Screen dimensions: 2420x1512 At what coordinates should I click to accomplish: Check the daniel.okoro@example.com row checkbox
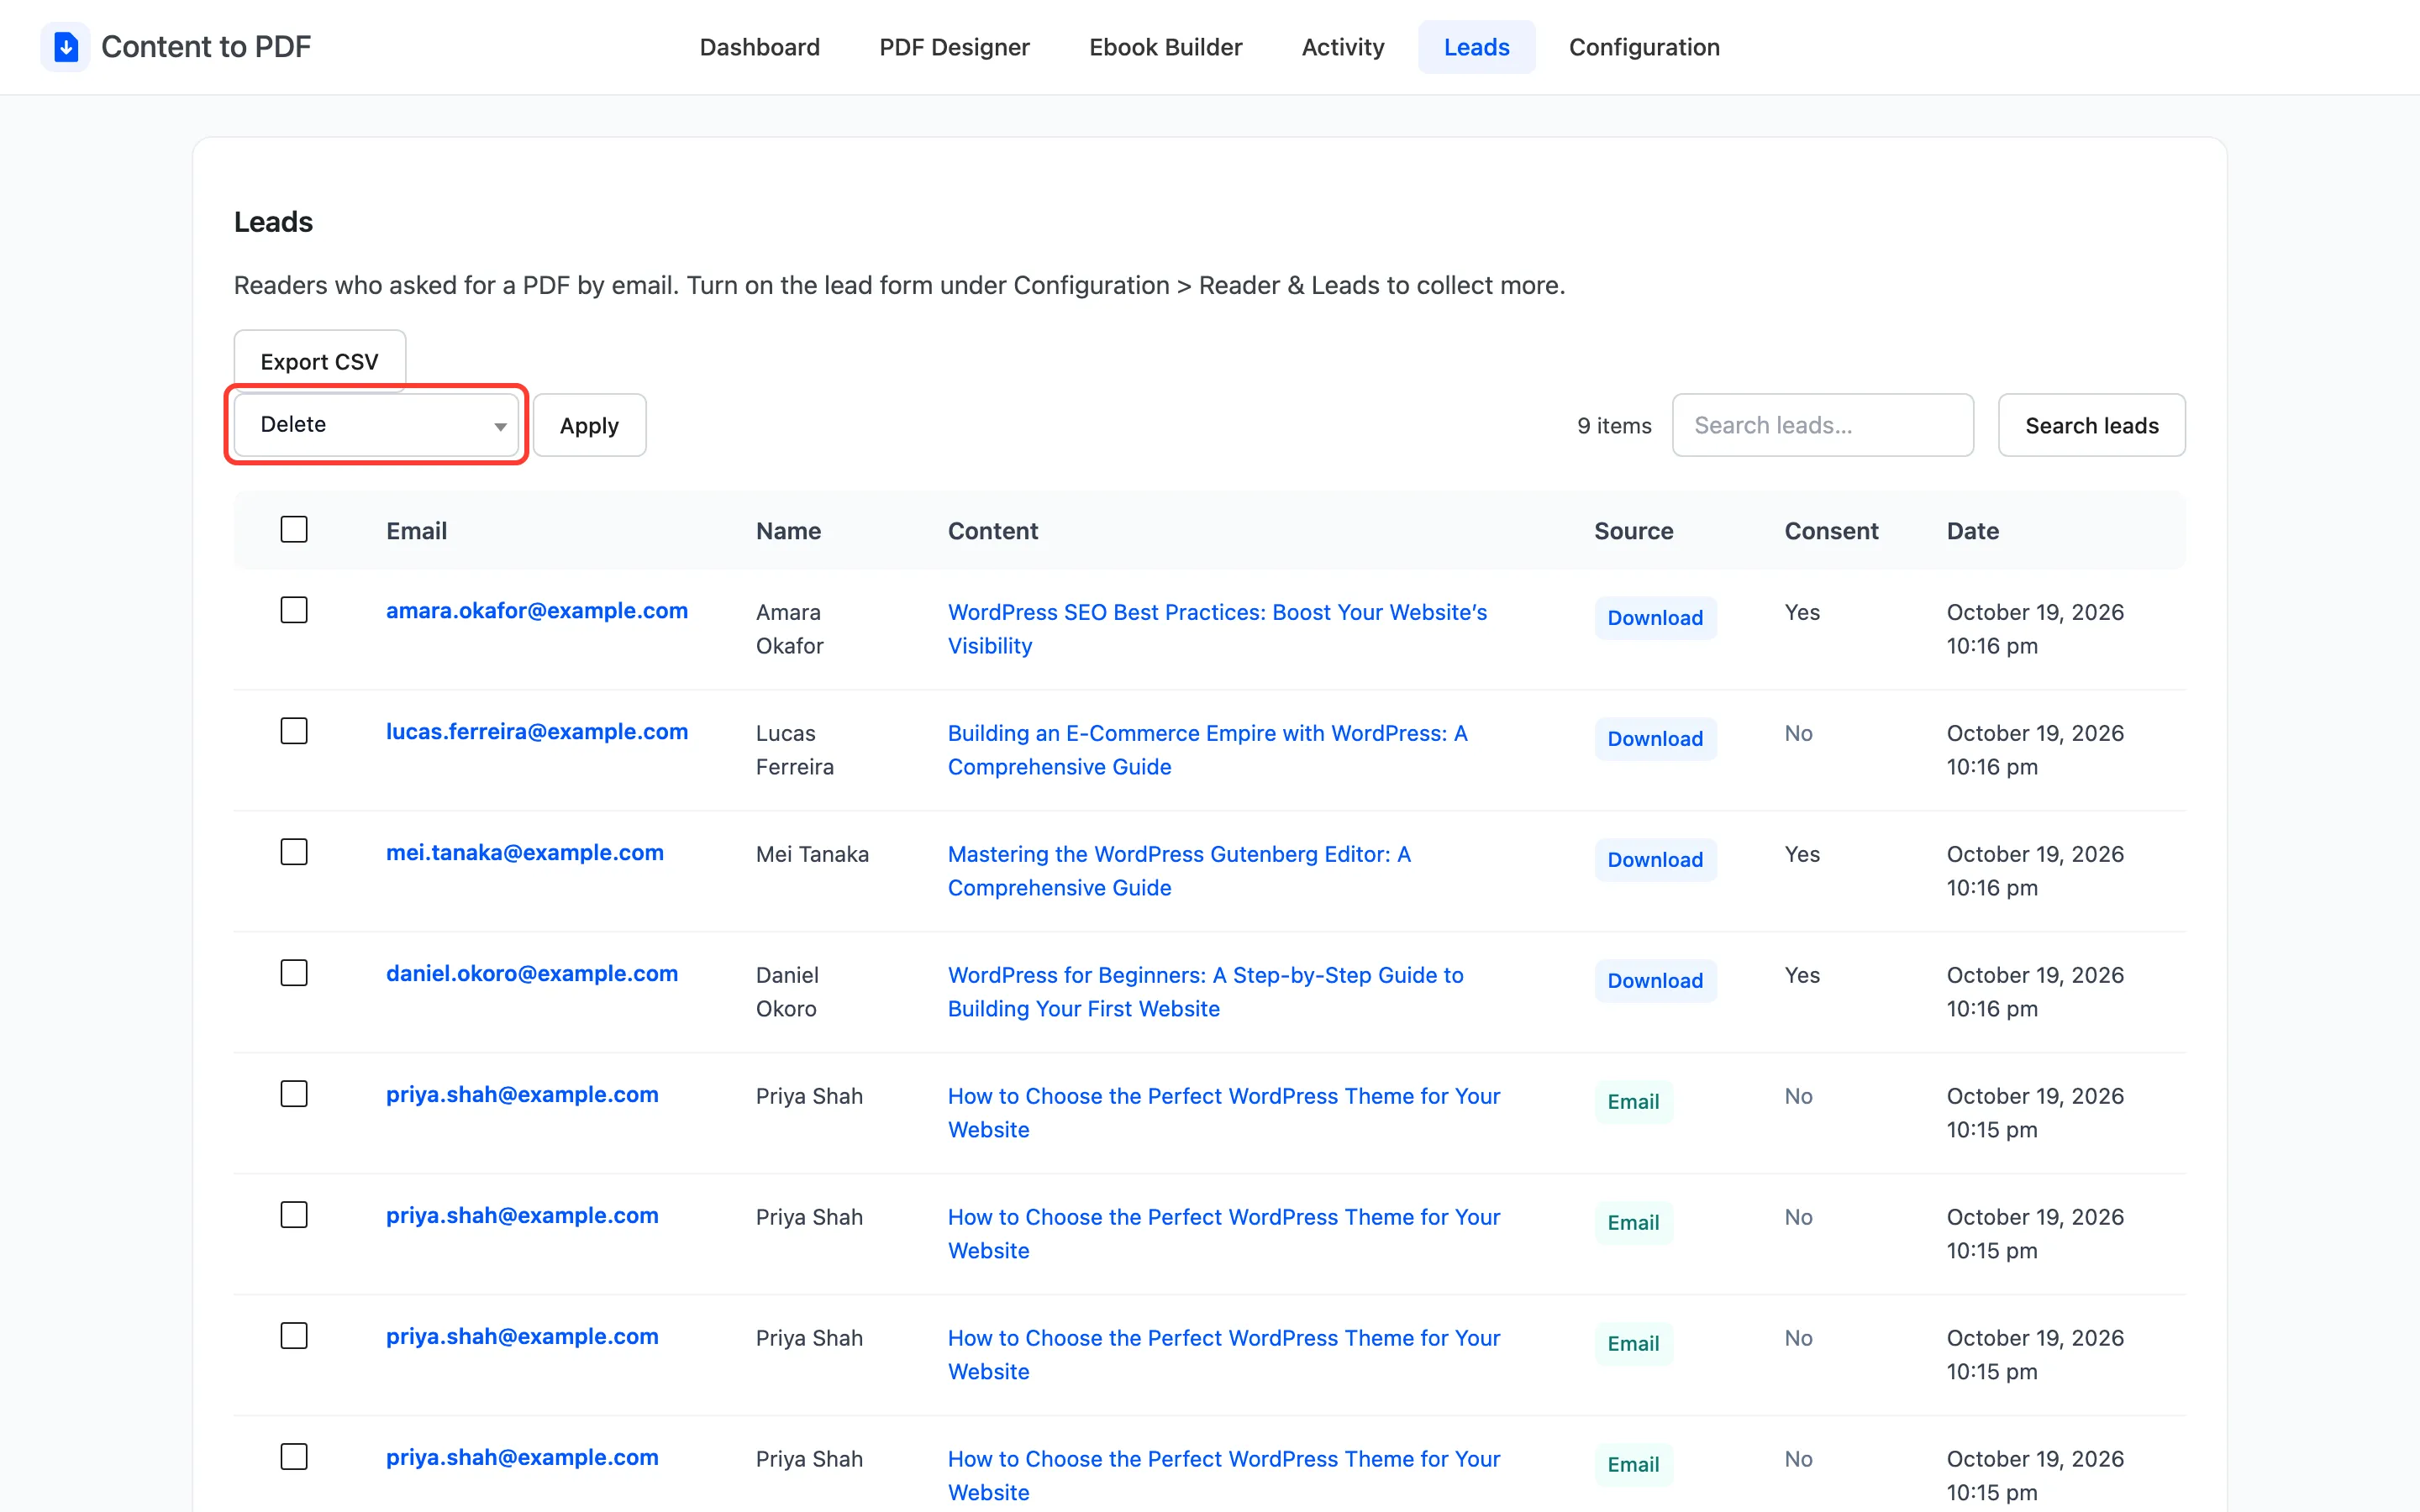click(x=294, y=973)
